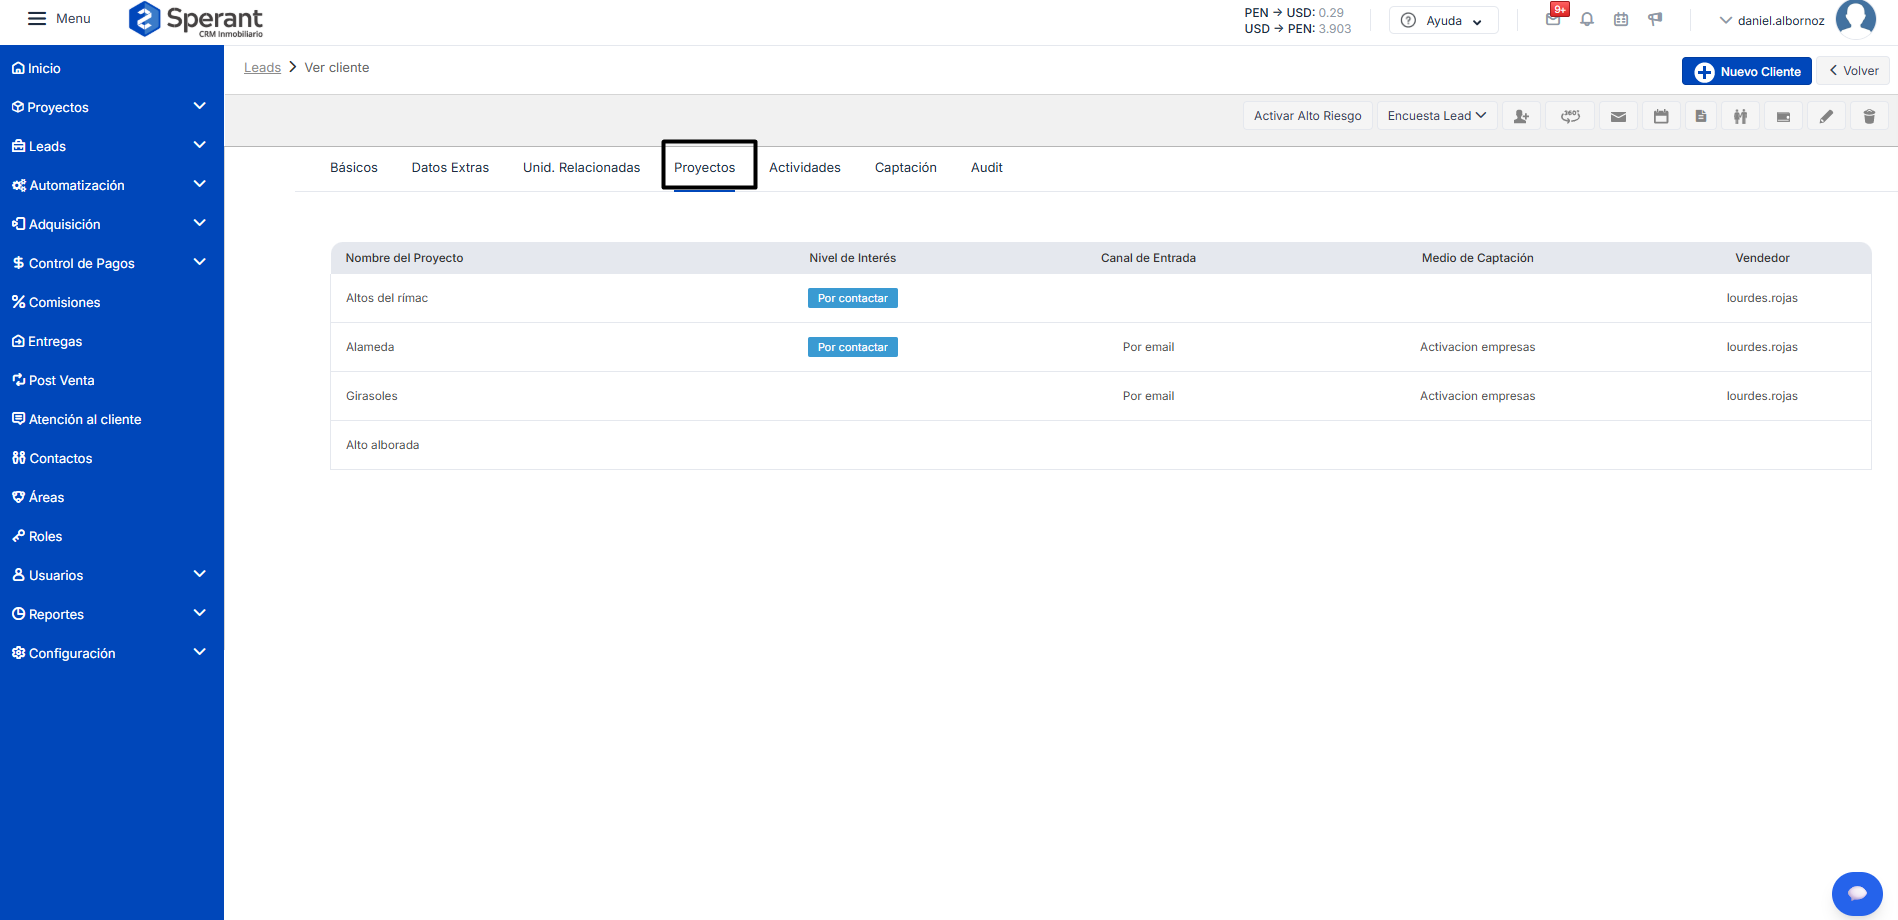
Task: Click the pencil edit icon
Action: [x=1826, y=116]
